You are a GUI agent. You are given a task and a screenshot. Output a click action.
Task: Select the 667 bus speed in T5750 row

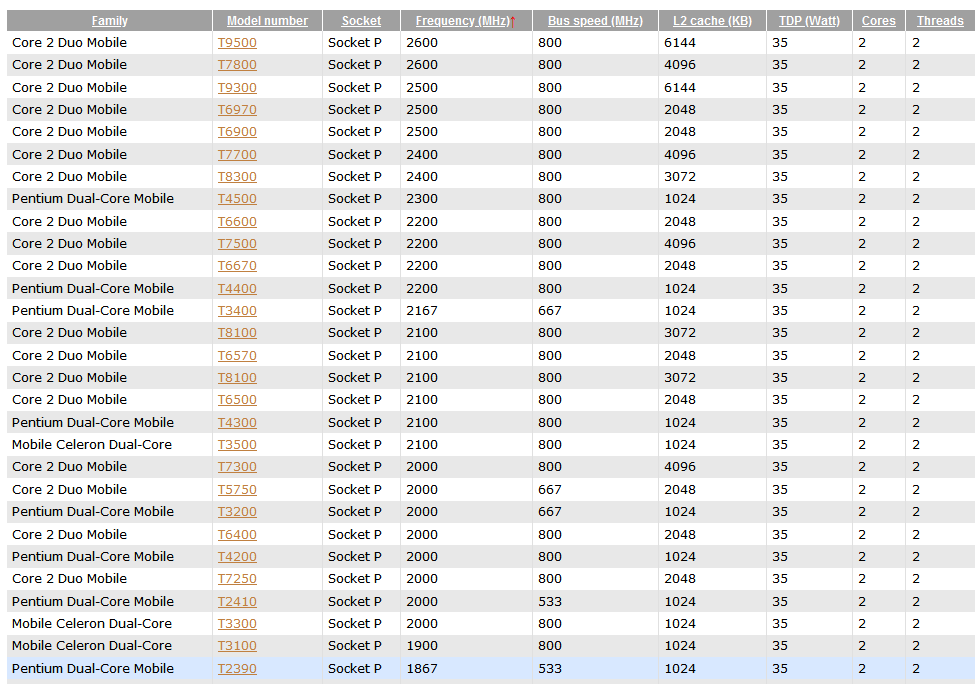(550, 489)
